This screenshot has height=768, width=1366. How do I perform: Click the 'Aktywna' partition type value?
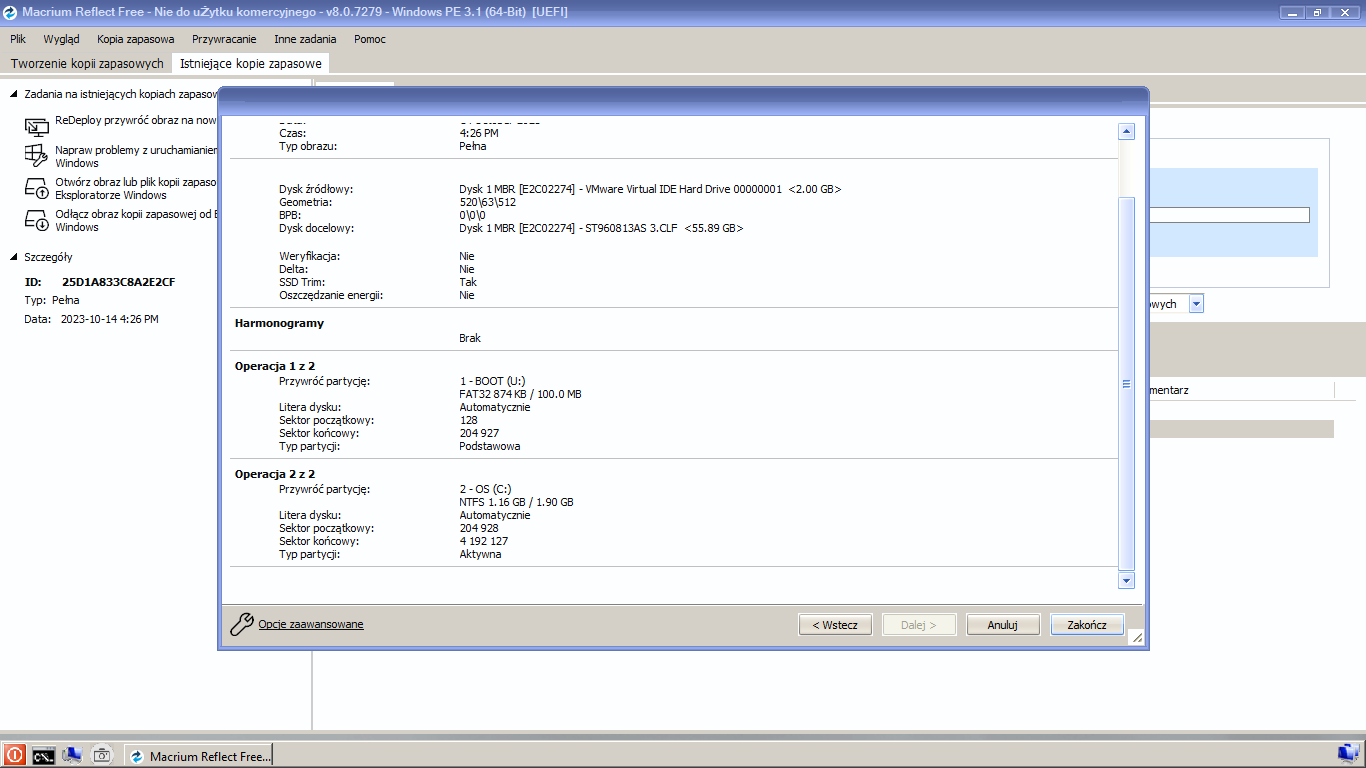480,554
